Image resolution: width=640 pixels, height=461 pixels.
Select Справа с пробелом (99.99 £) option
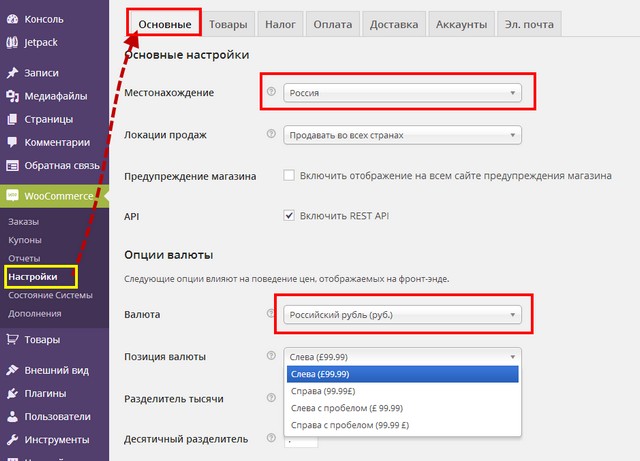[x=402, y=425]
